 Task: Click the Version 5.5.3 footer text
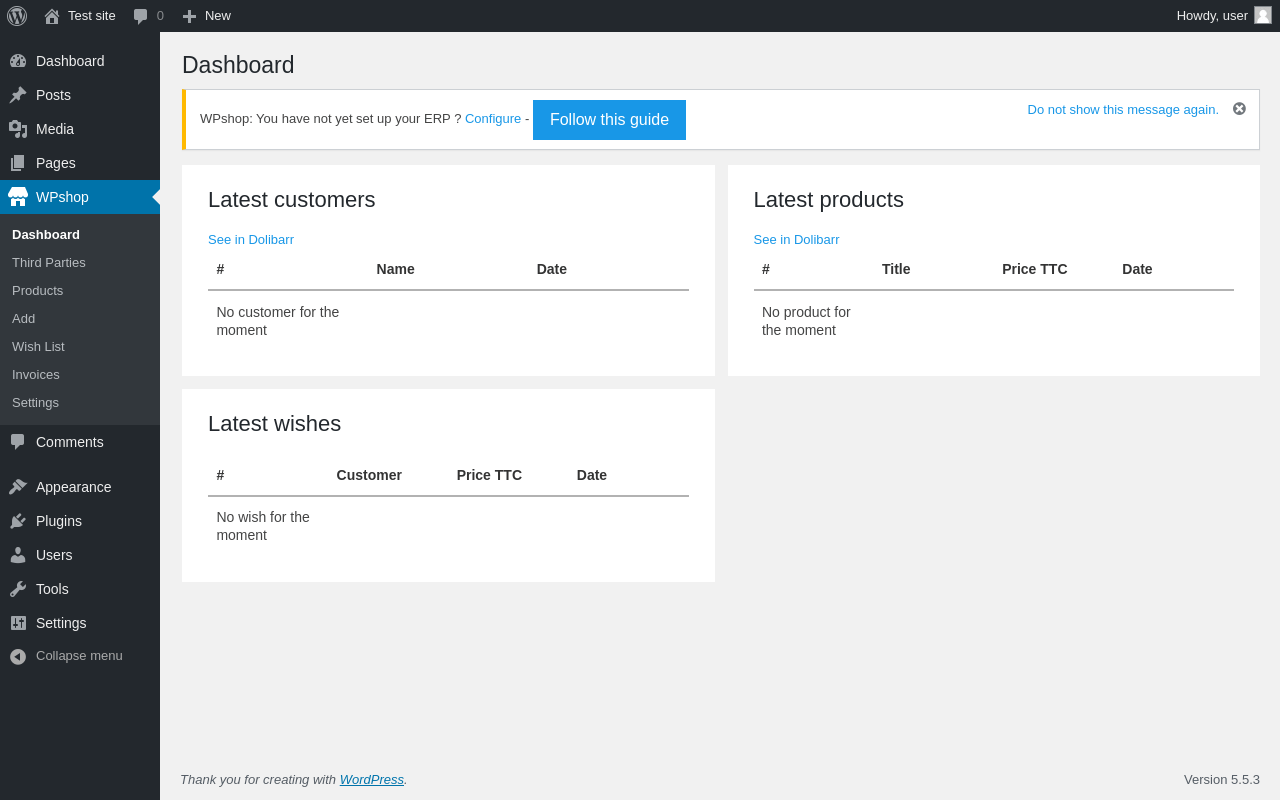coord(1222,779)
